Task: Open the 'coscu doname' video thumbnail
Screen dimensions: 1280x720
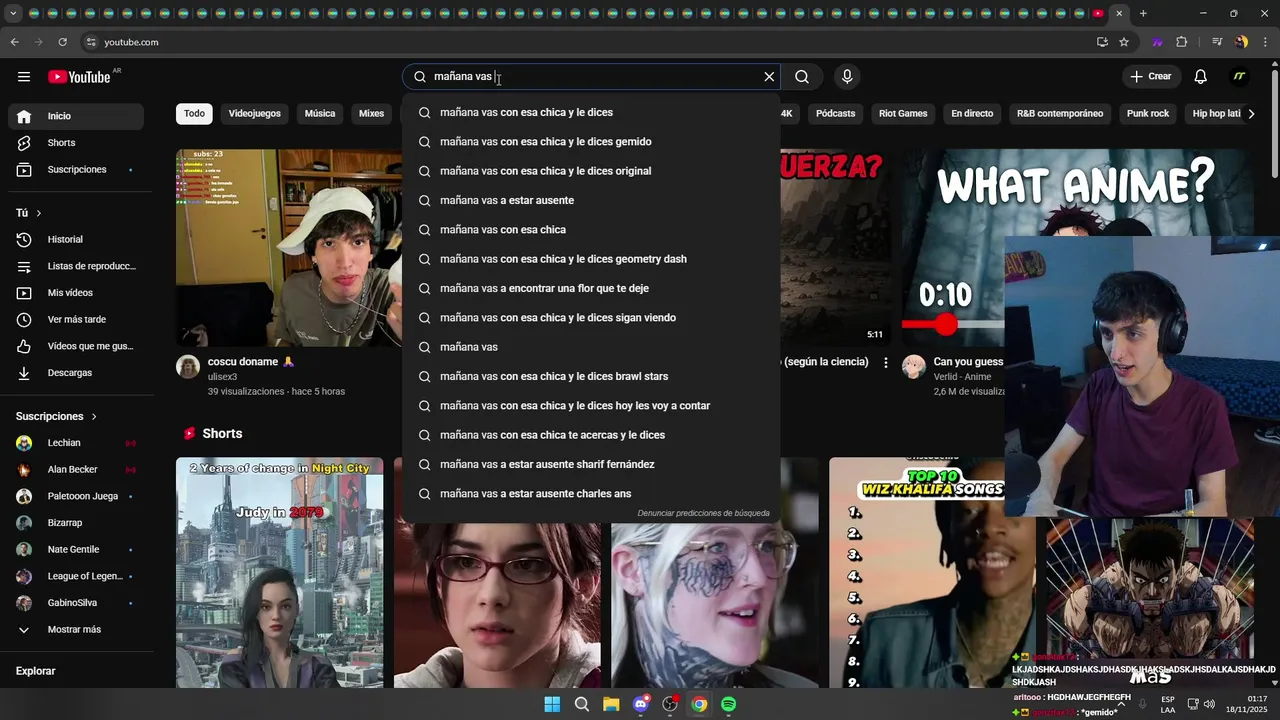Action: (x=289, y=248)
